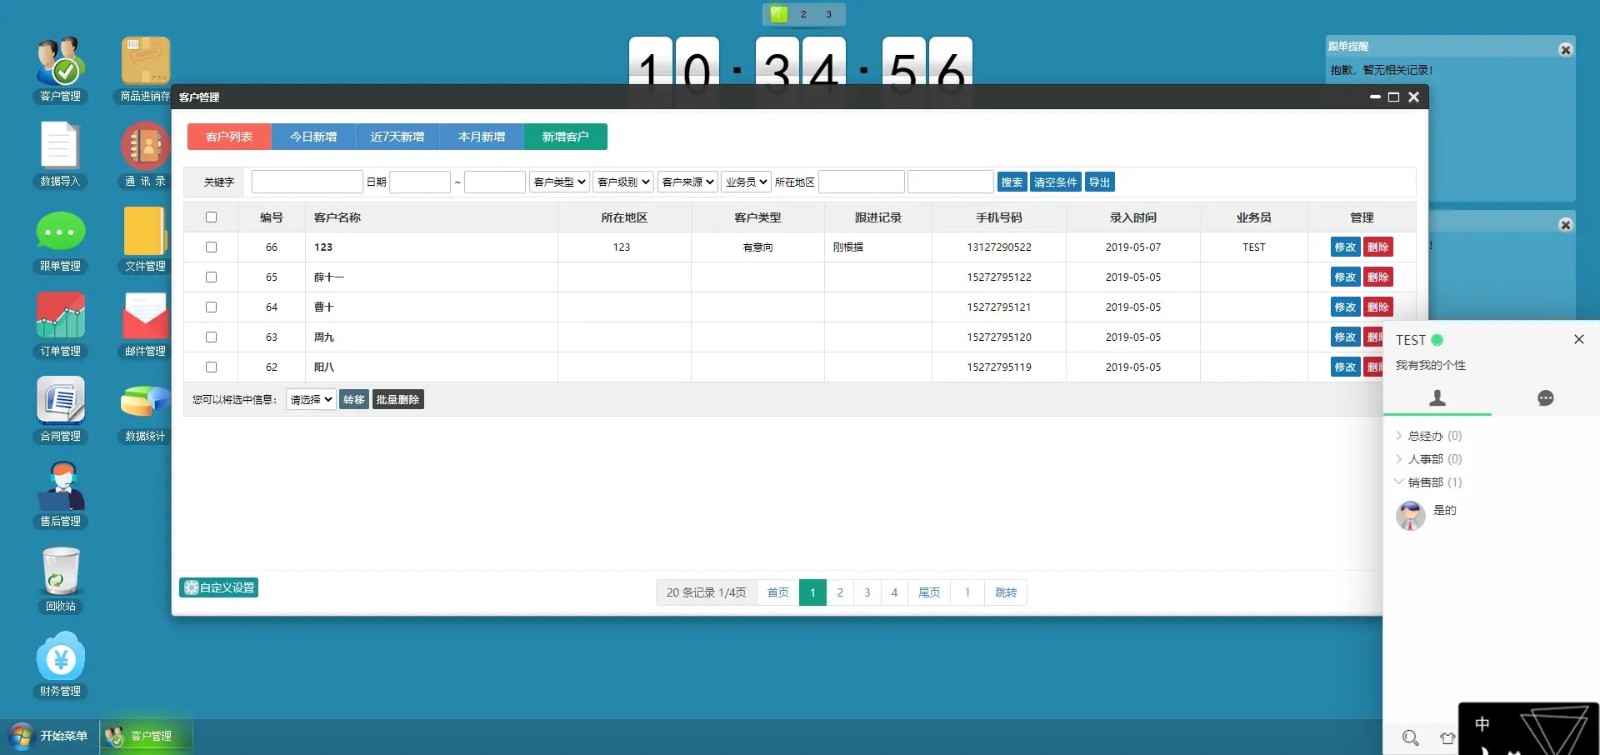The width and height of the screenshot is (1600, 755).
Task: Open the 合同管理 desktop icon
Action: click(x=60, y=402)
